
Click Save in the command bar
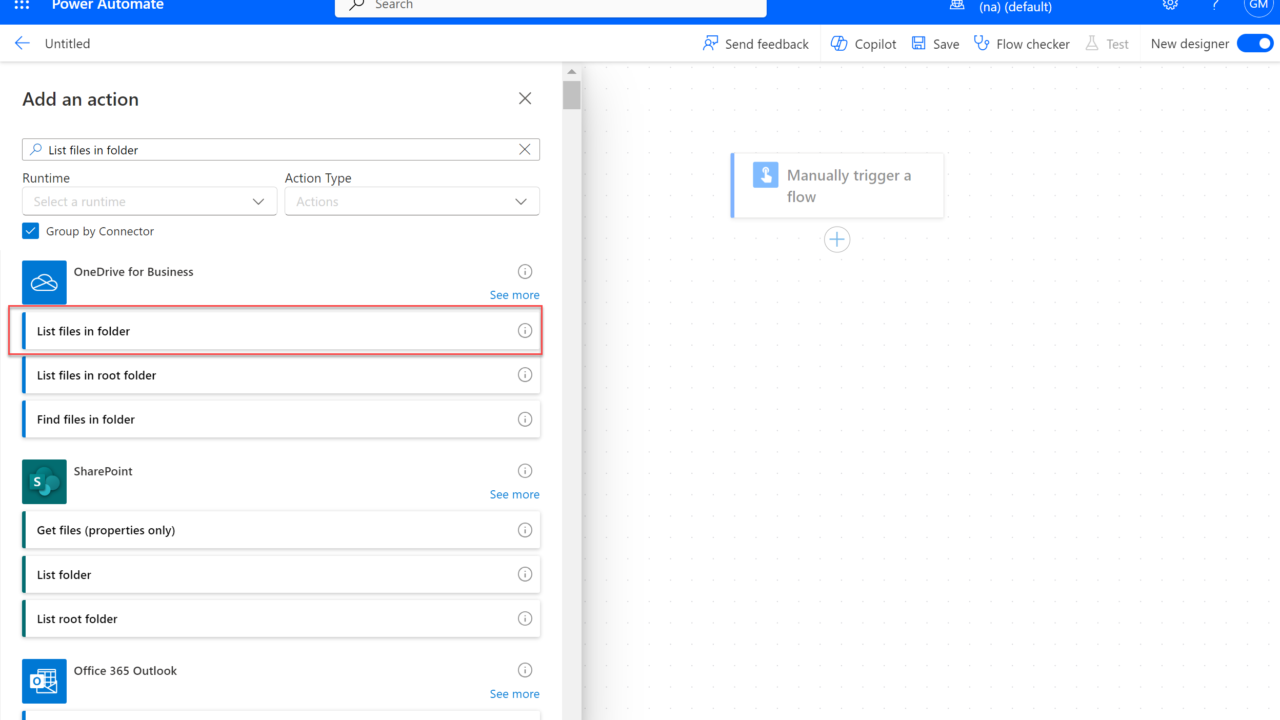[935, 44]
